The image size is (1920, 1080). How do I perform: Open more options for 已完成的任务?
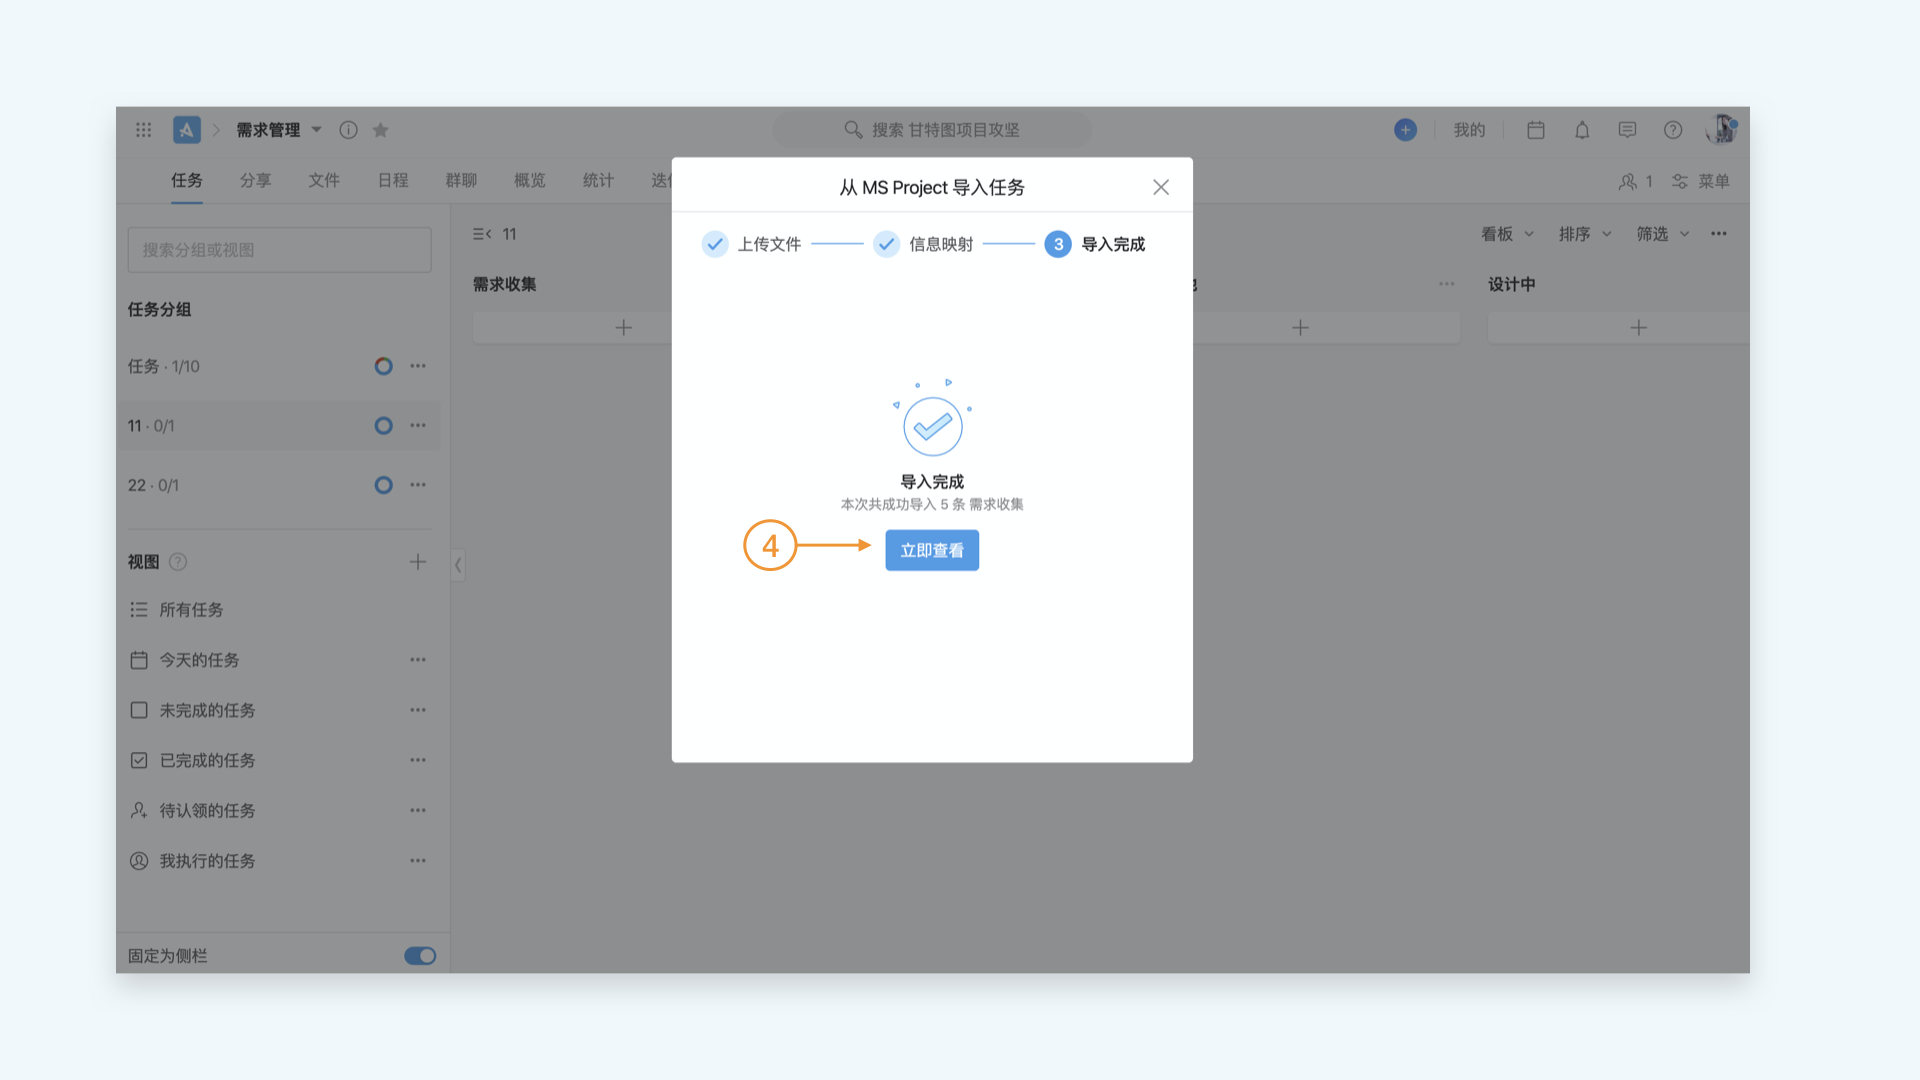418,760
